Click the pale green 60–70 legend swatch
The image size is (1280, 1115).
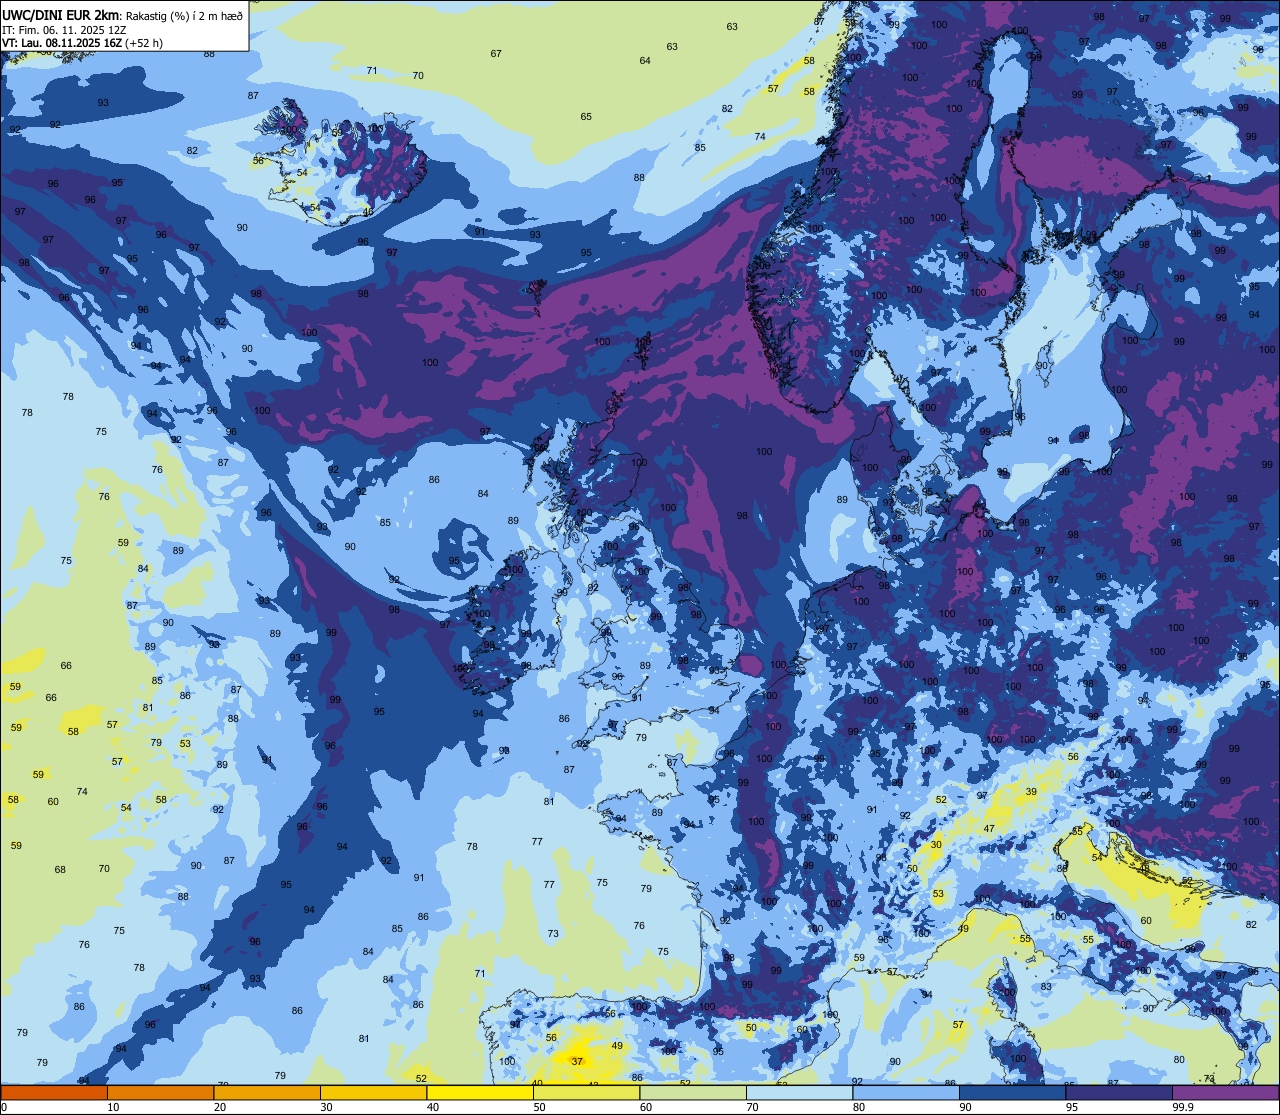(693, 1092)
